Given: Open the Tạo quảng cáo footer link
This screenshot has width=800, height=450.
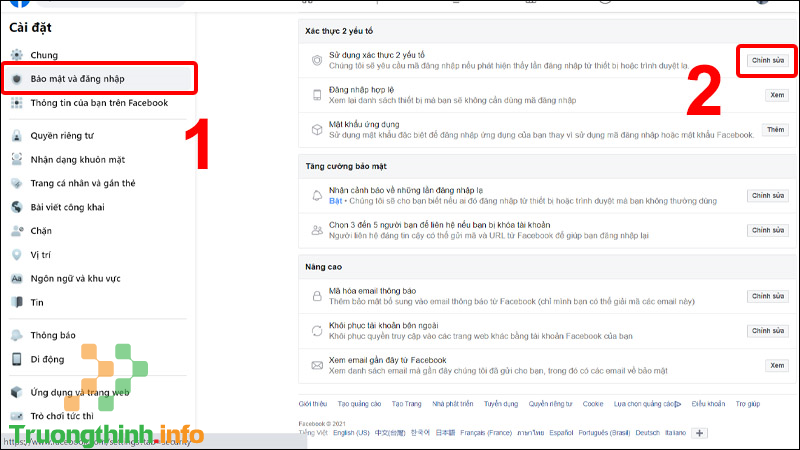Looking at the screenshot, I should tap(359, 404).
